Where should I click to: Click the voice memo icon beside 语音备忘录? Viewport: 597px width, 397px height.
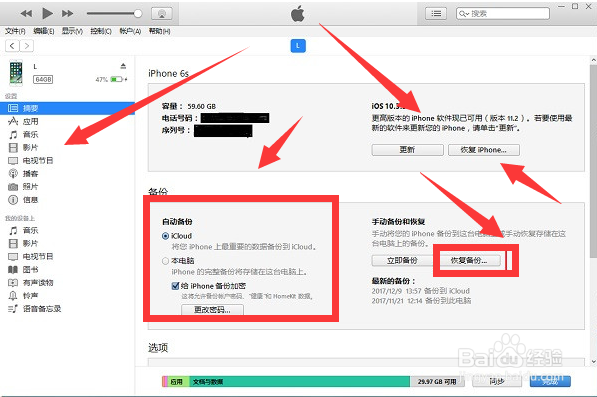(13, 309)
